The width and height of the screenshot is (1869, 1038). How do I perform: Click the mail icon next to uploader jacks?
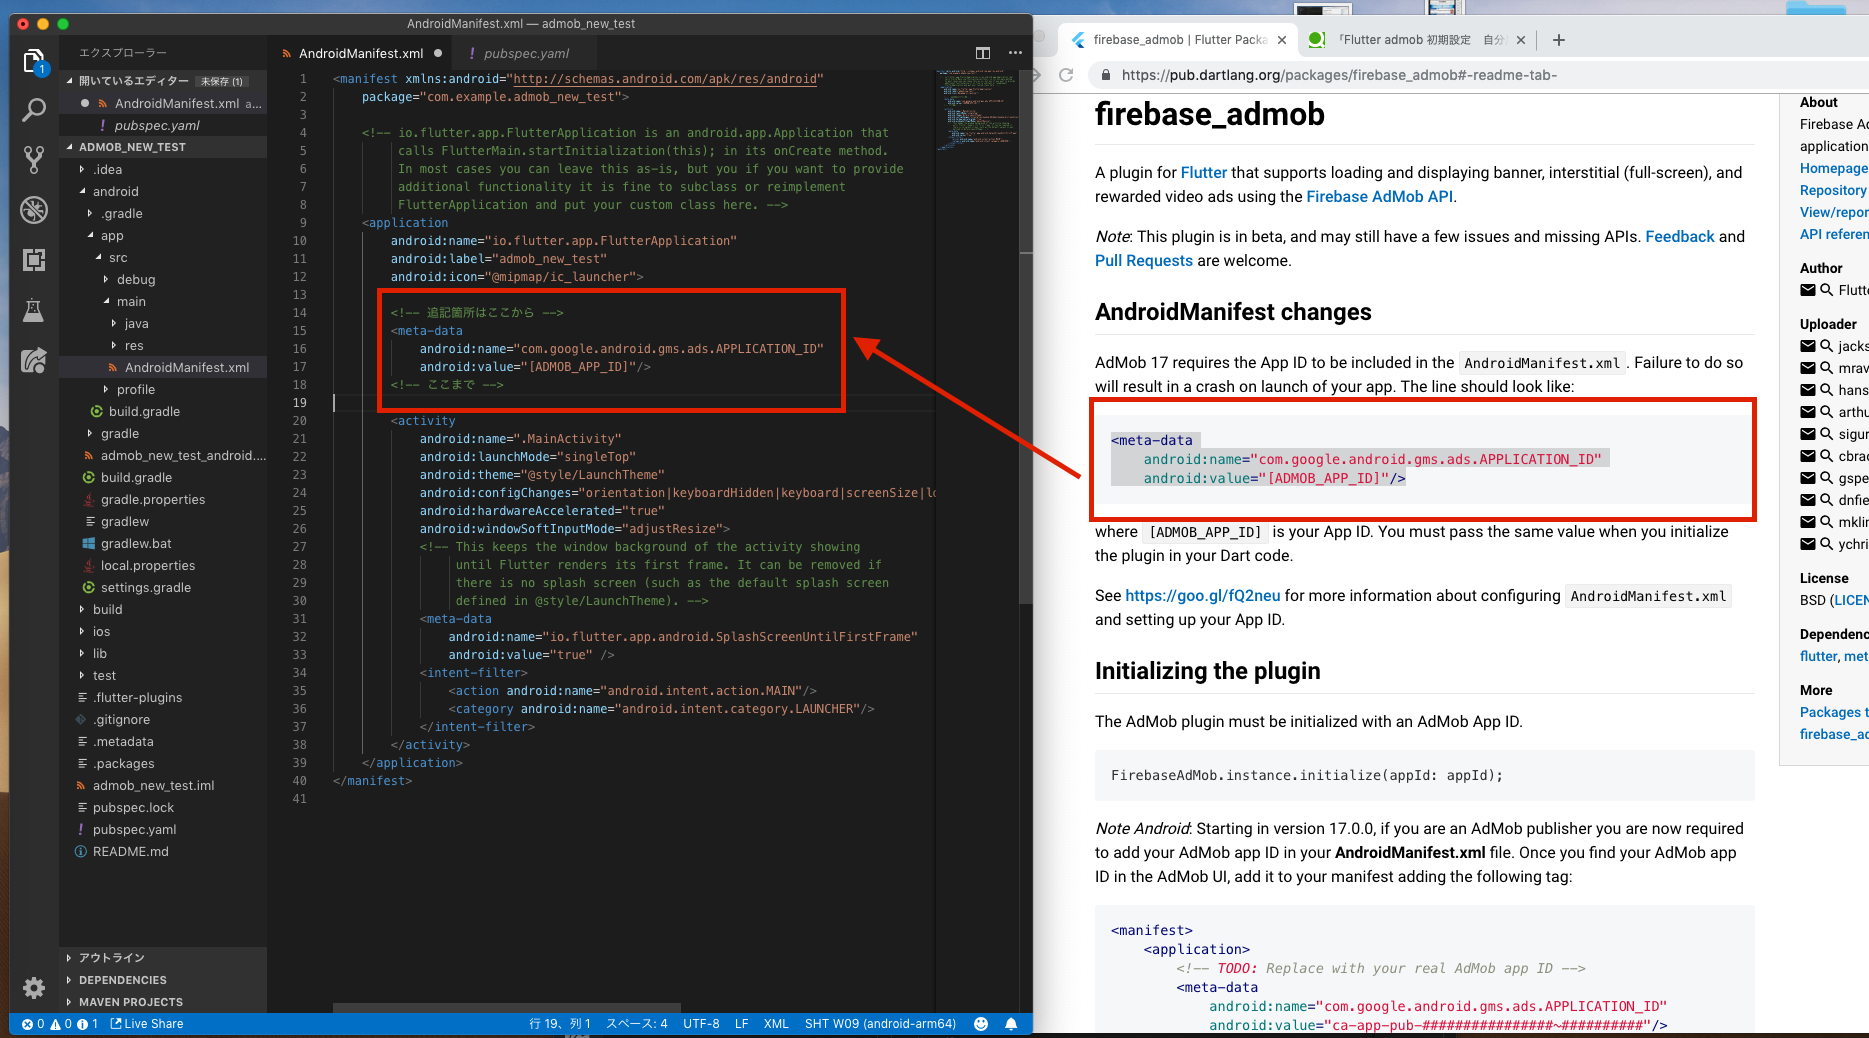click(1808, 346)
